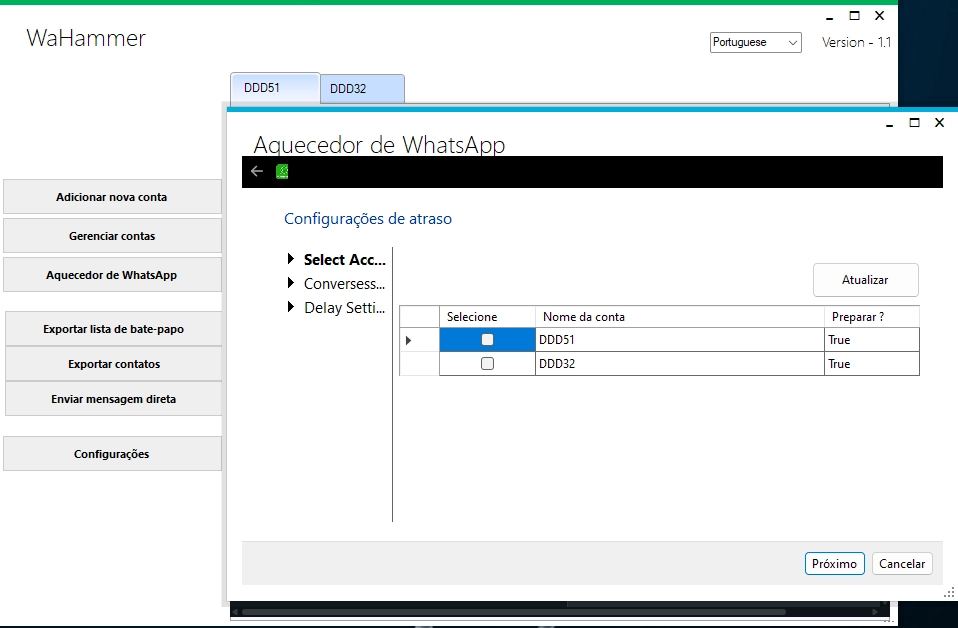Screen dimensions: 958x628
Task: Click the Configurações de atraso heading
Action: (x=368, y=219)
